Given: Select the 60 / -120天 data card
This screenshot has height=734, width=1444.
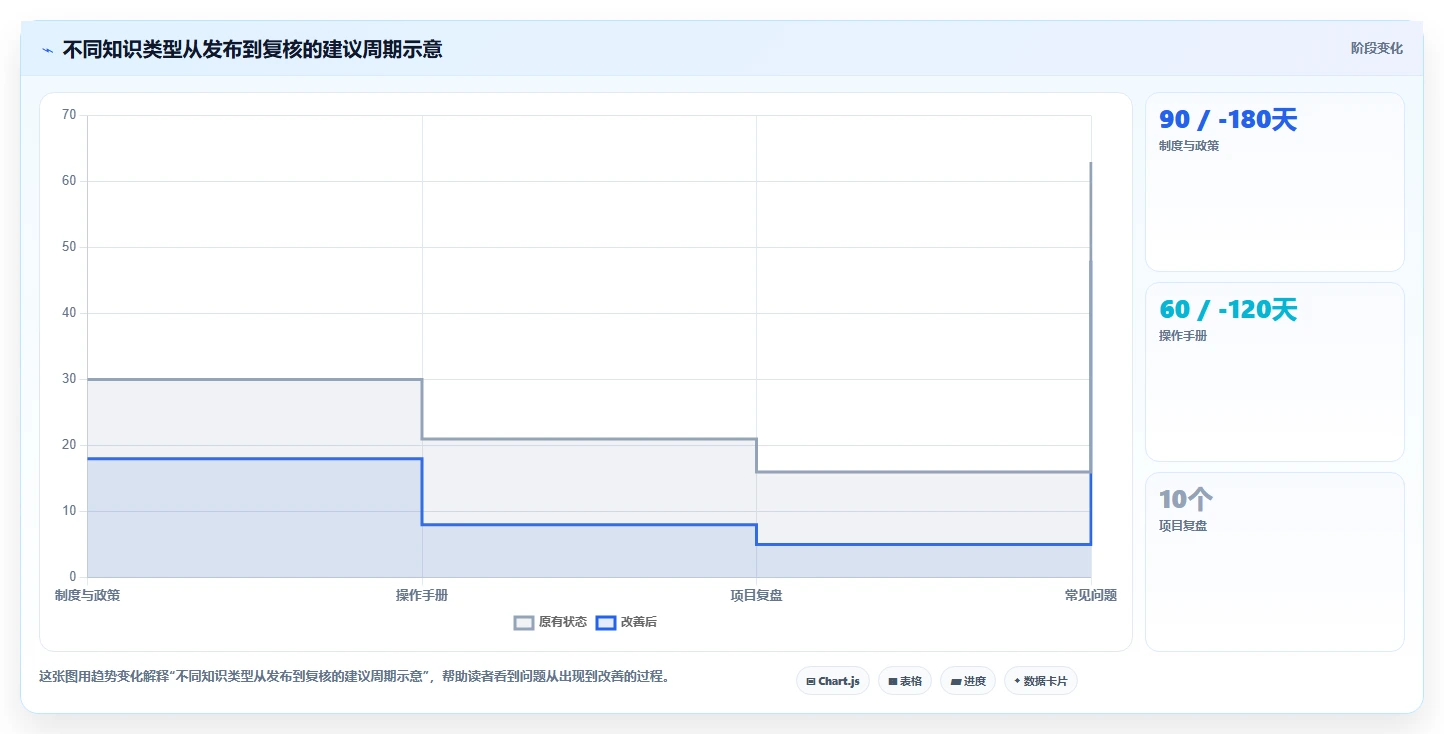Looking at the screenshot, I should coord(1274,372).
